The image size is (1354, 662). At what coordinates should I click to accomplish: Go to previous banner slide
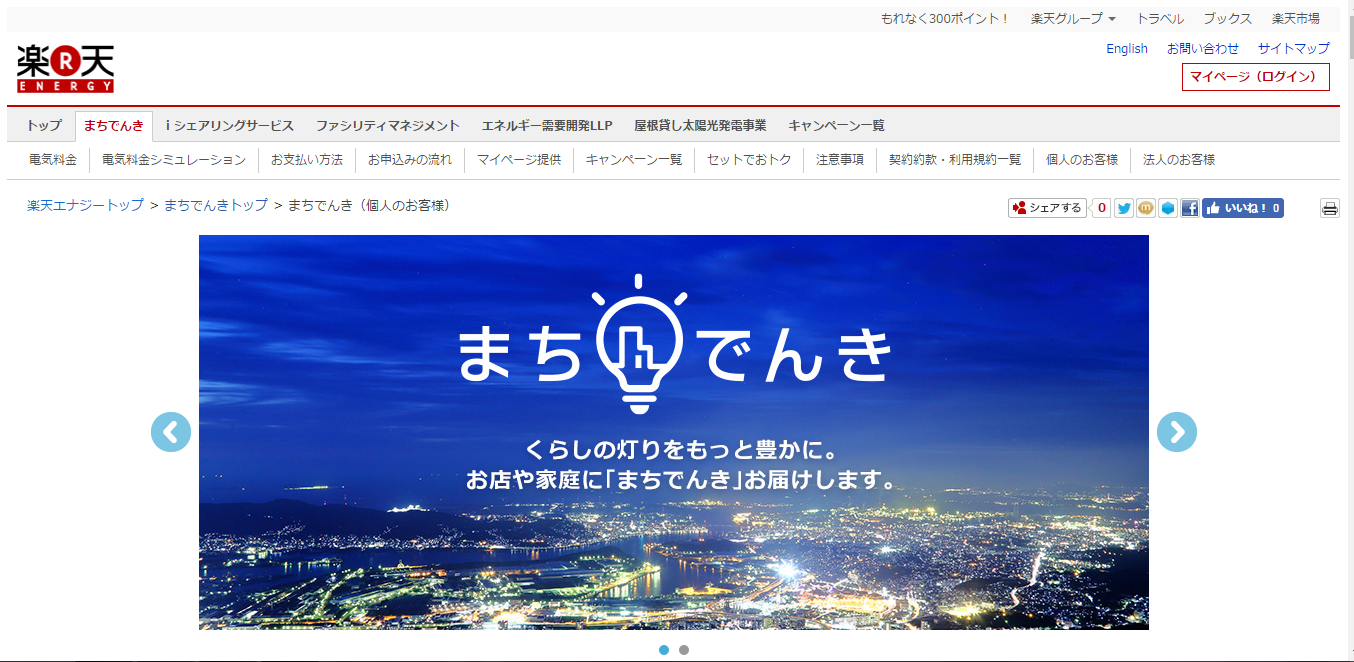pos(171,432)
